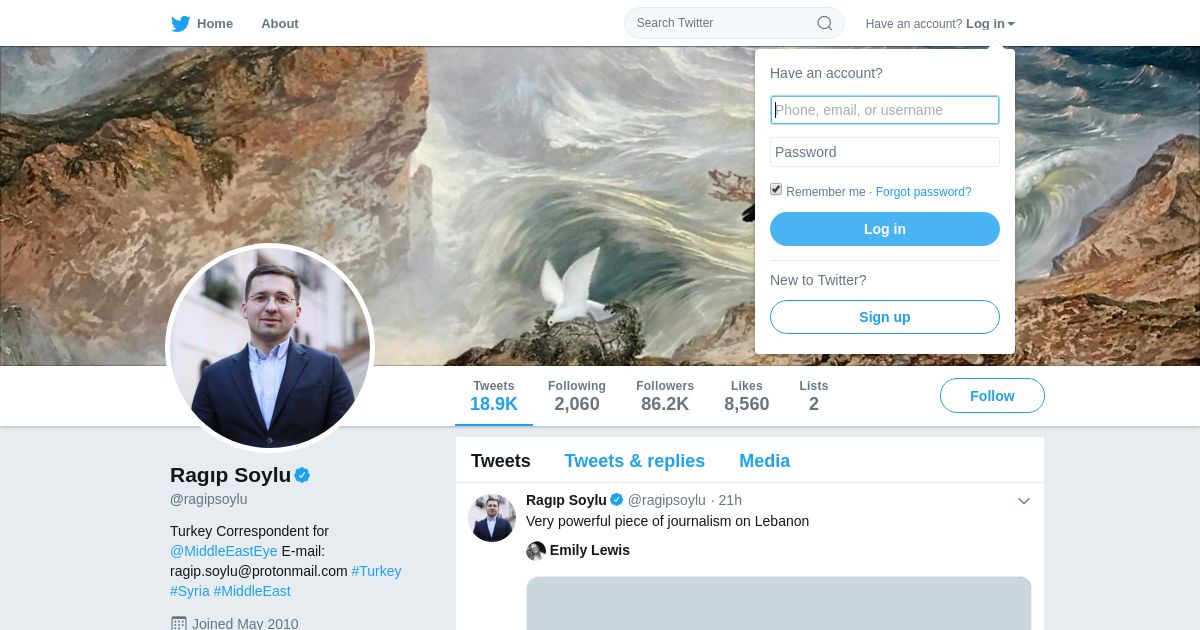Click the tweet author's small avatar

click(492, 518)
